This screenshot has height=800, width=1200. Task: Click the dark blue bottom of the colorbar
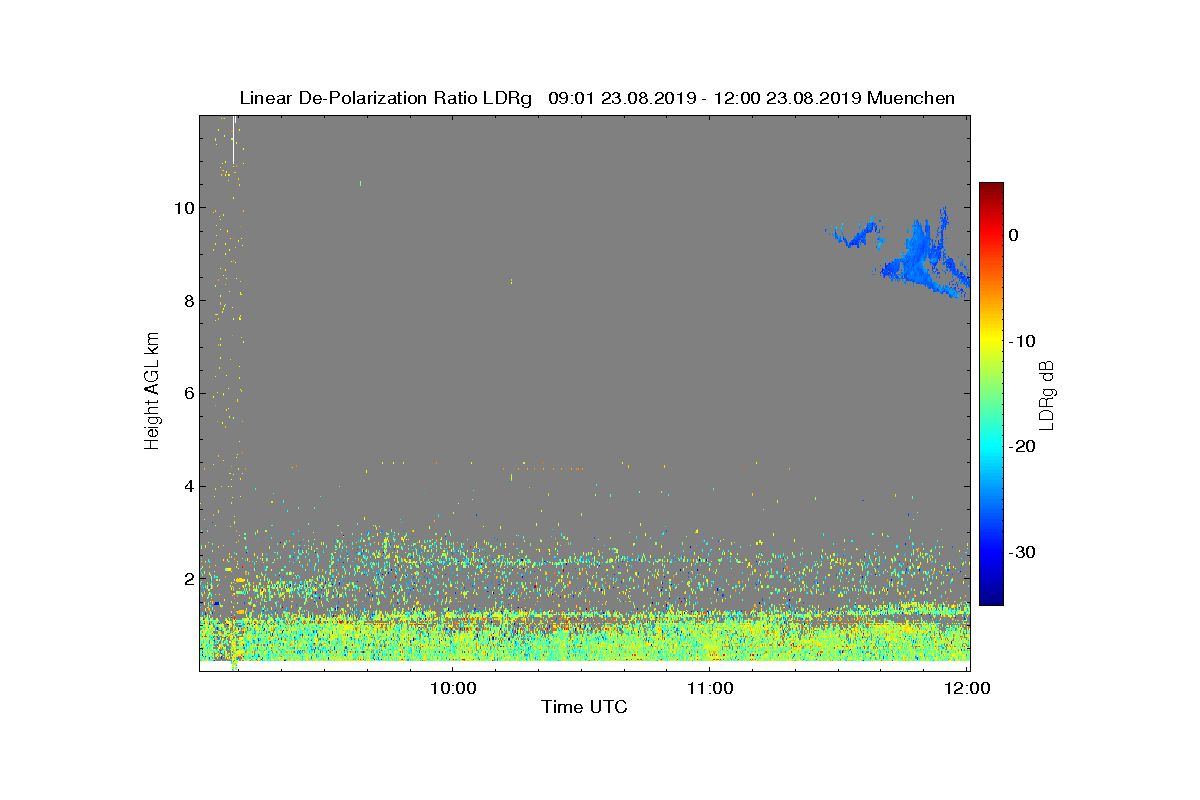click(991, 597)
